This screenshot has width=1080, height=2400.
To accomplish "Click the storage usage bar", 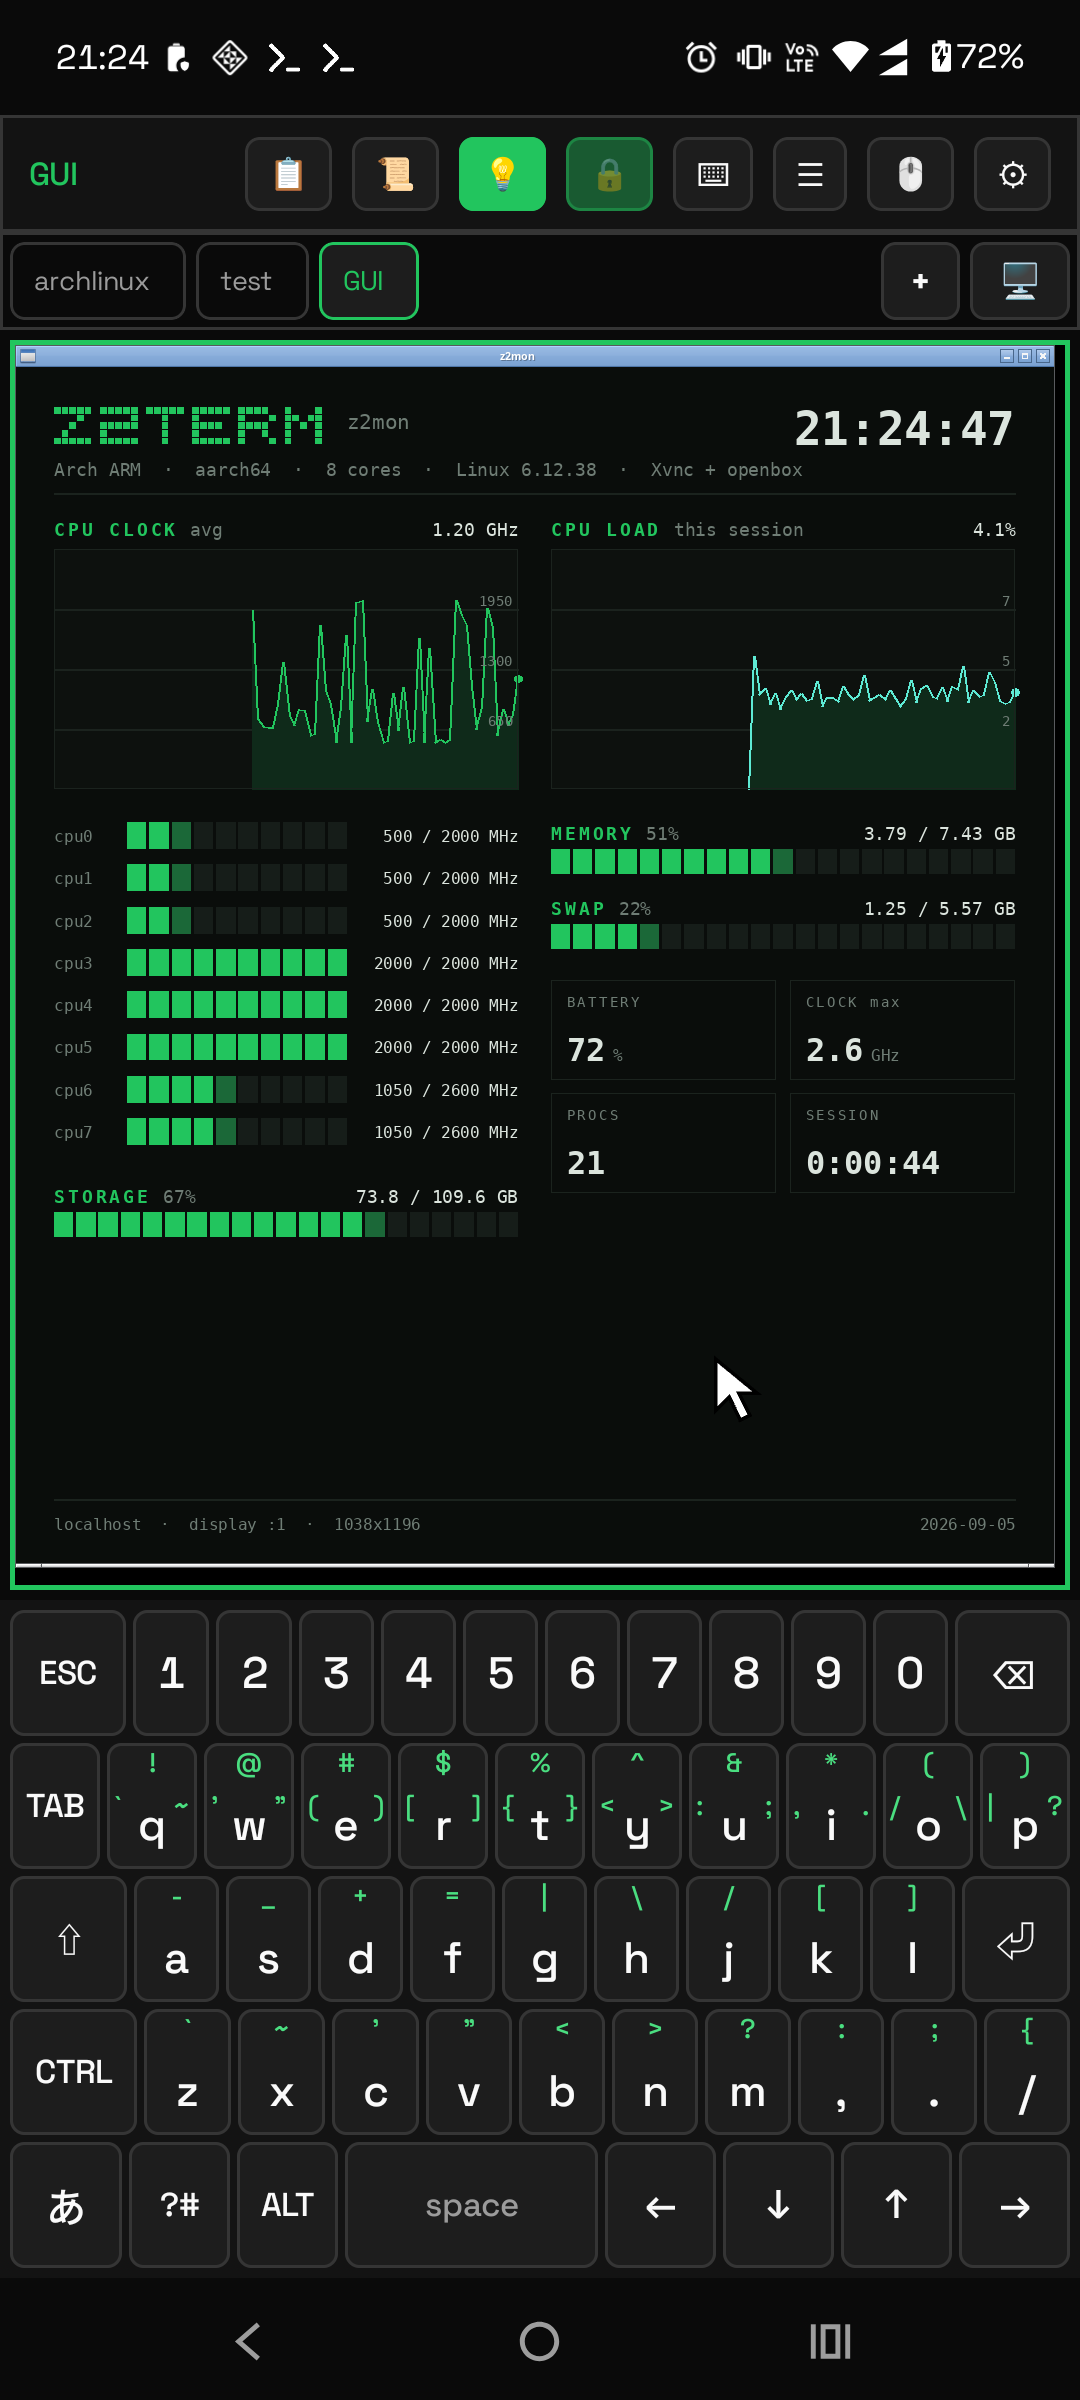I will click(286, 1224).
